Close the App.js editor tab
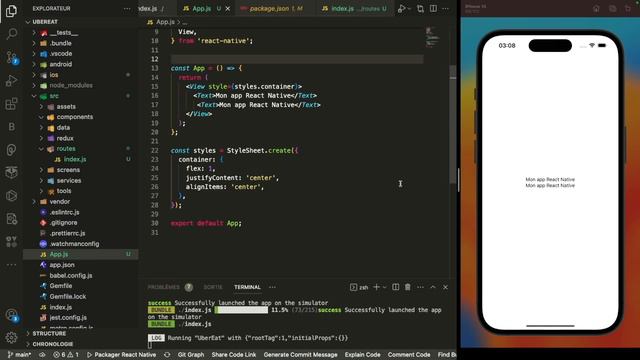The width and height of the screenshot is (640, 360). [x=228, y=9]
